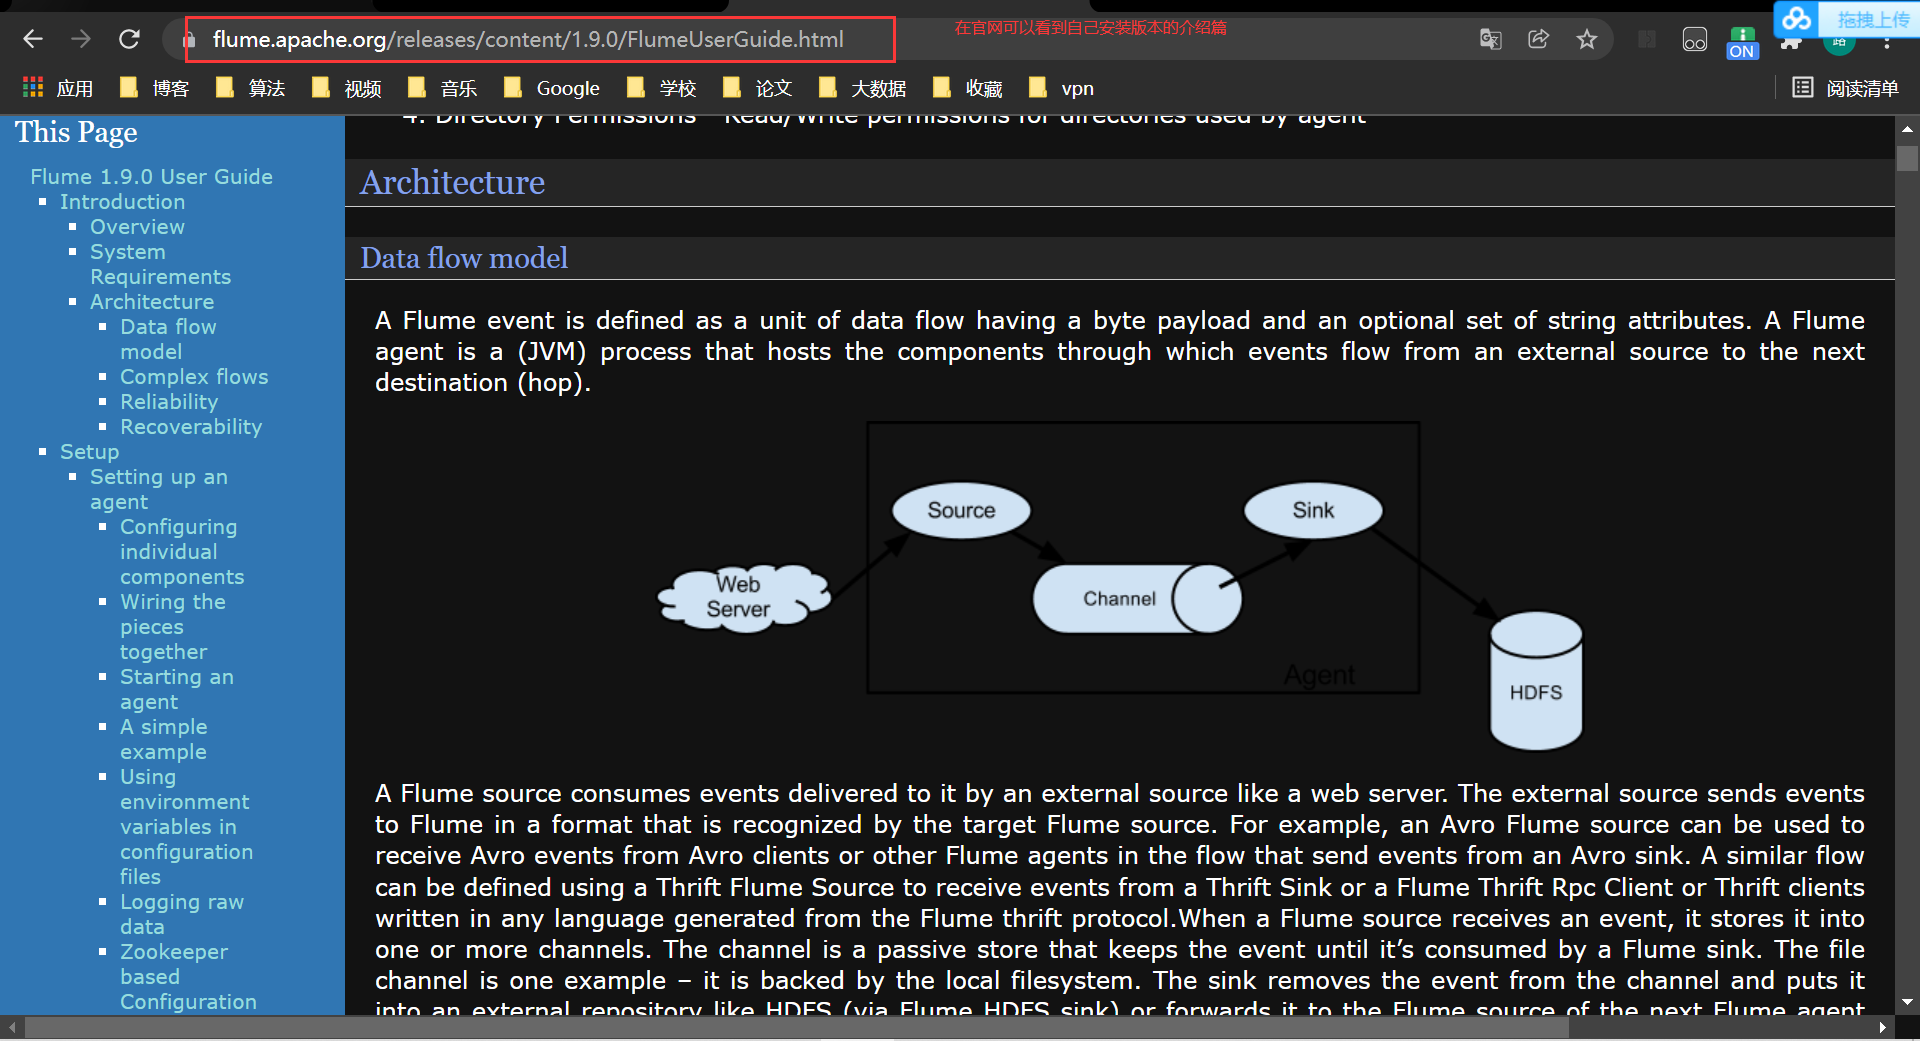
Task: Jump to Data flow model sidebar link
Action: pos(168,339)
